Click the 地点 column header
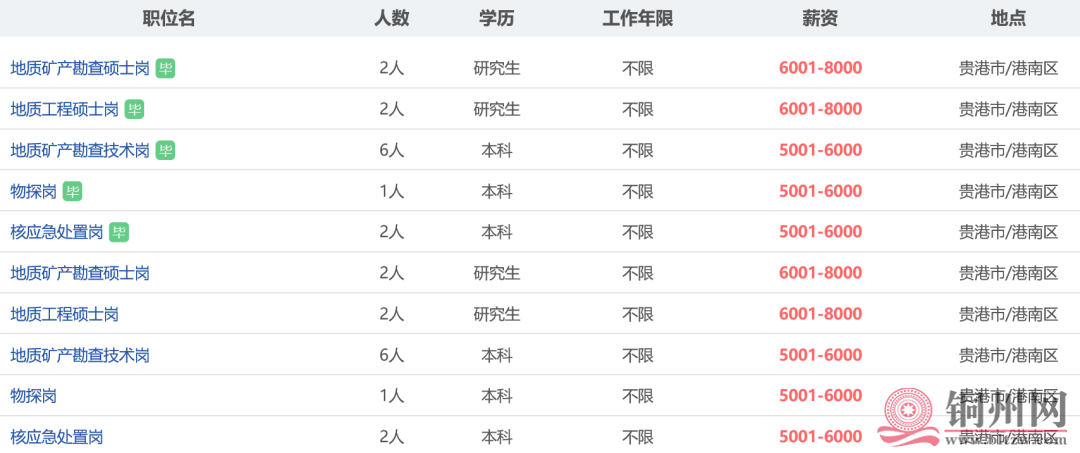This screenshot has width=1080, height=453. (1008, 19)
